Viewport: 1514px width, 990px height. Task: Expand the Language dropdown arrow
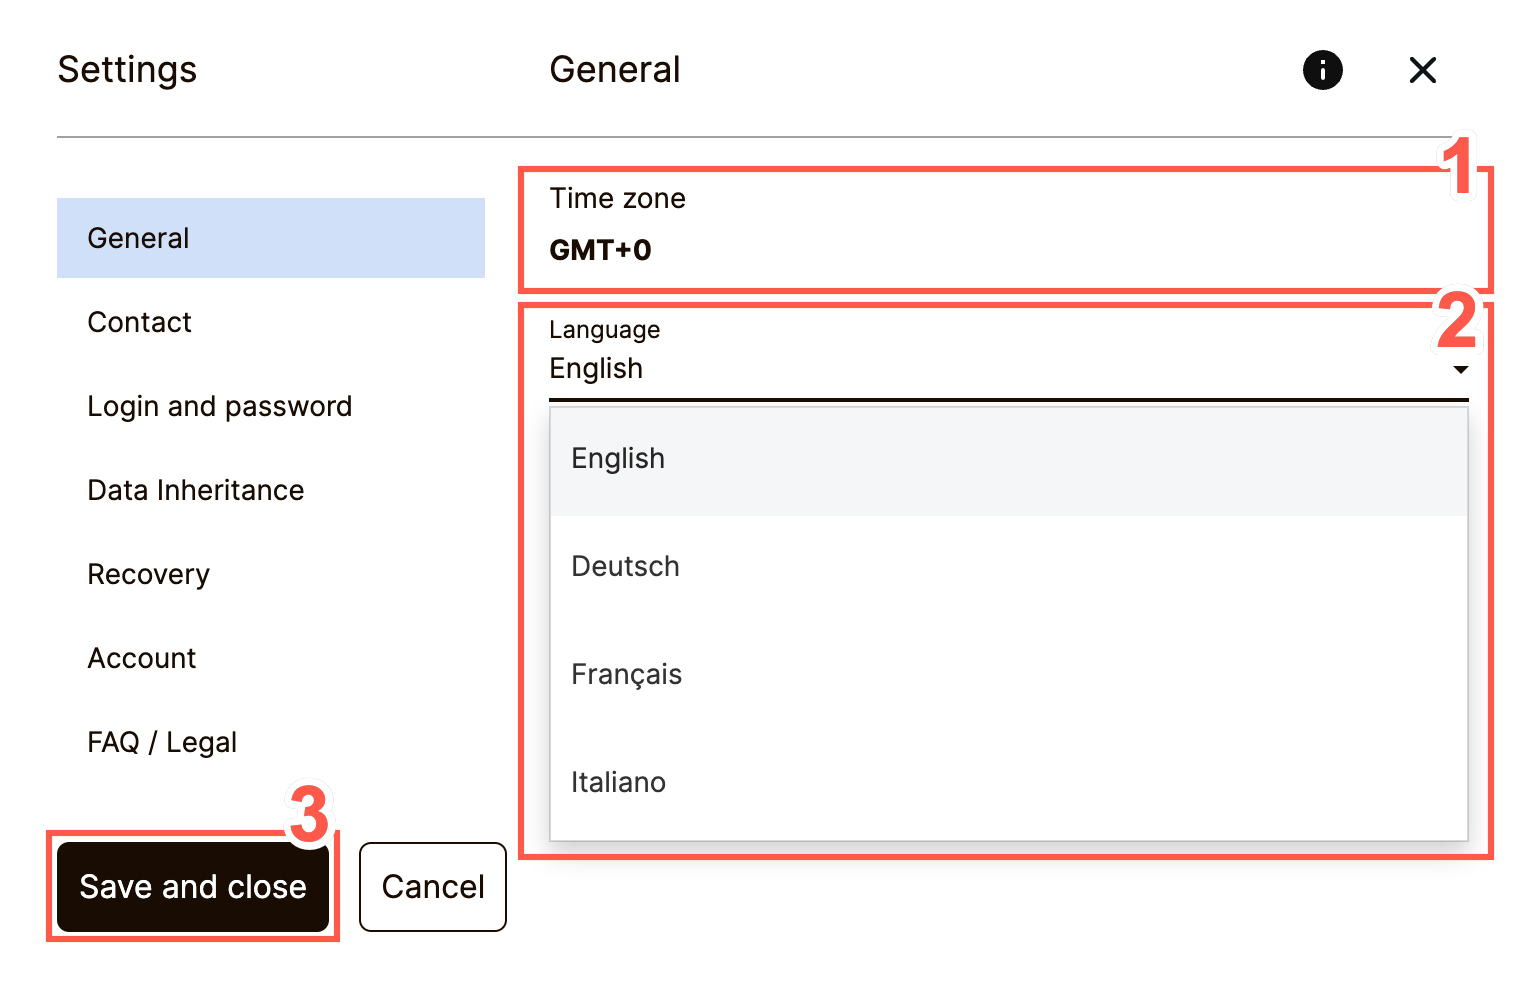[1461, 369]
